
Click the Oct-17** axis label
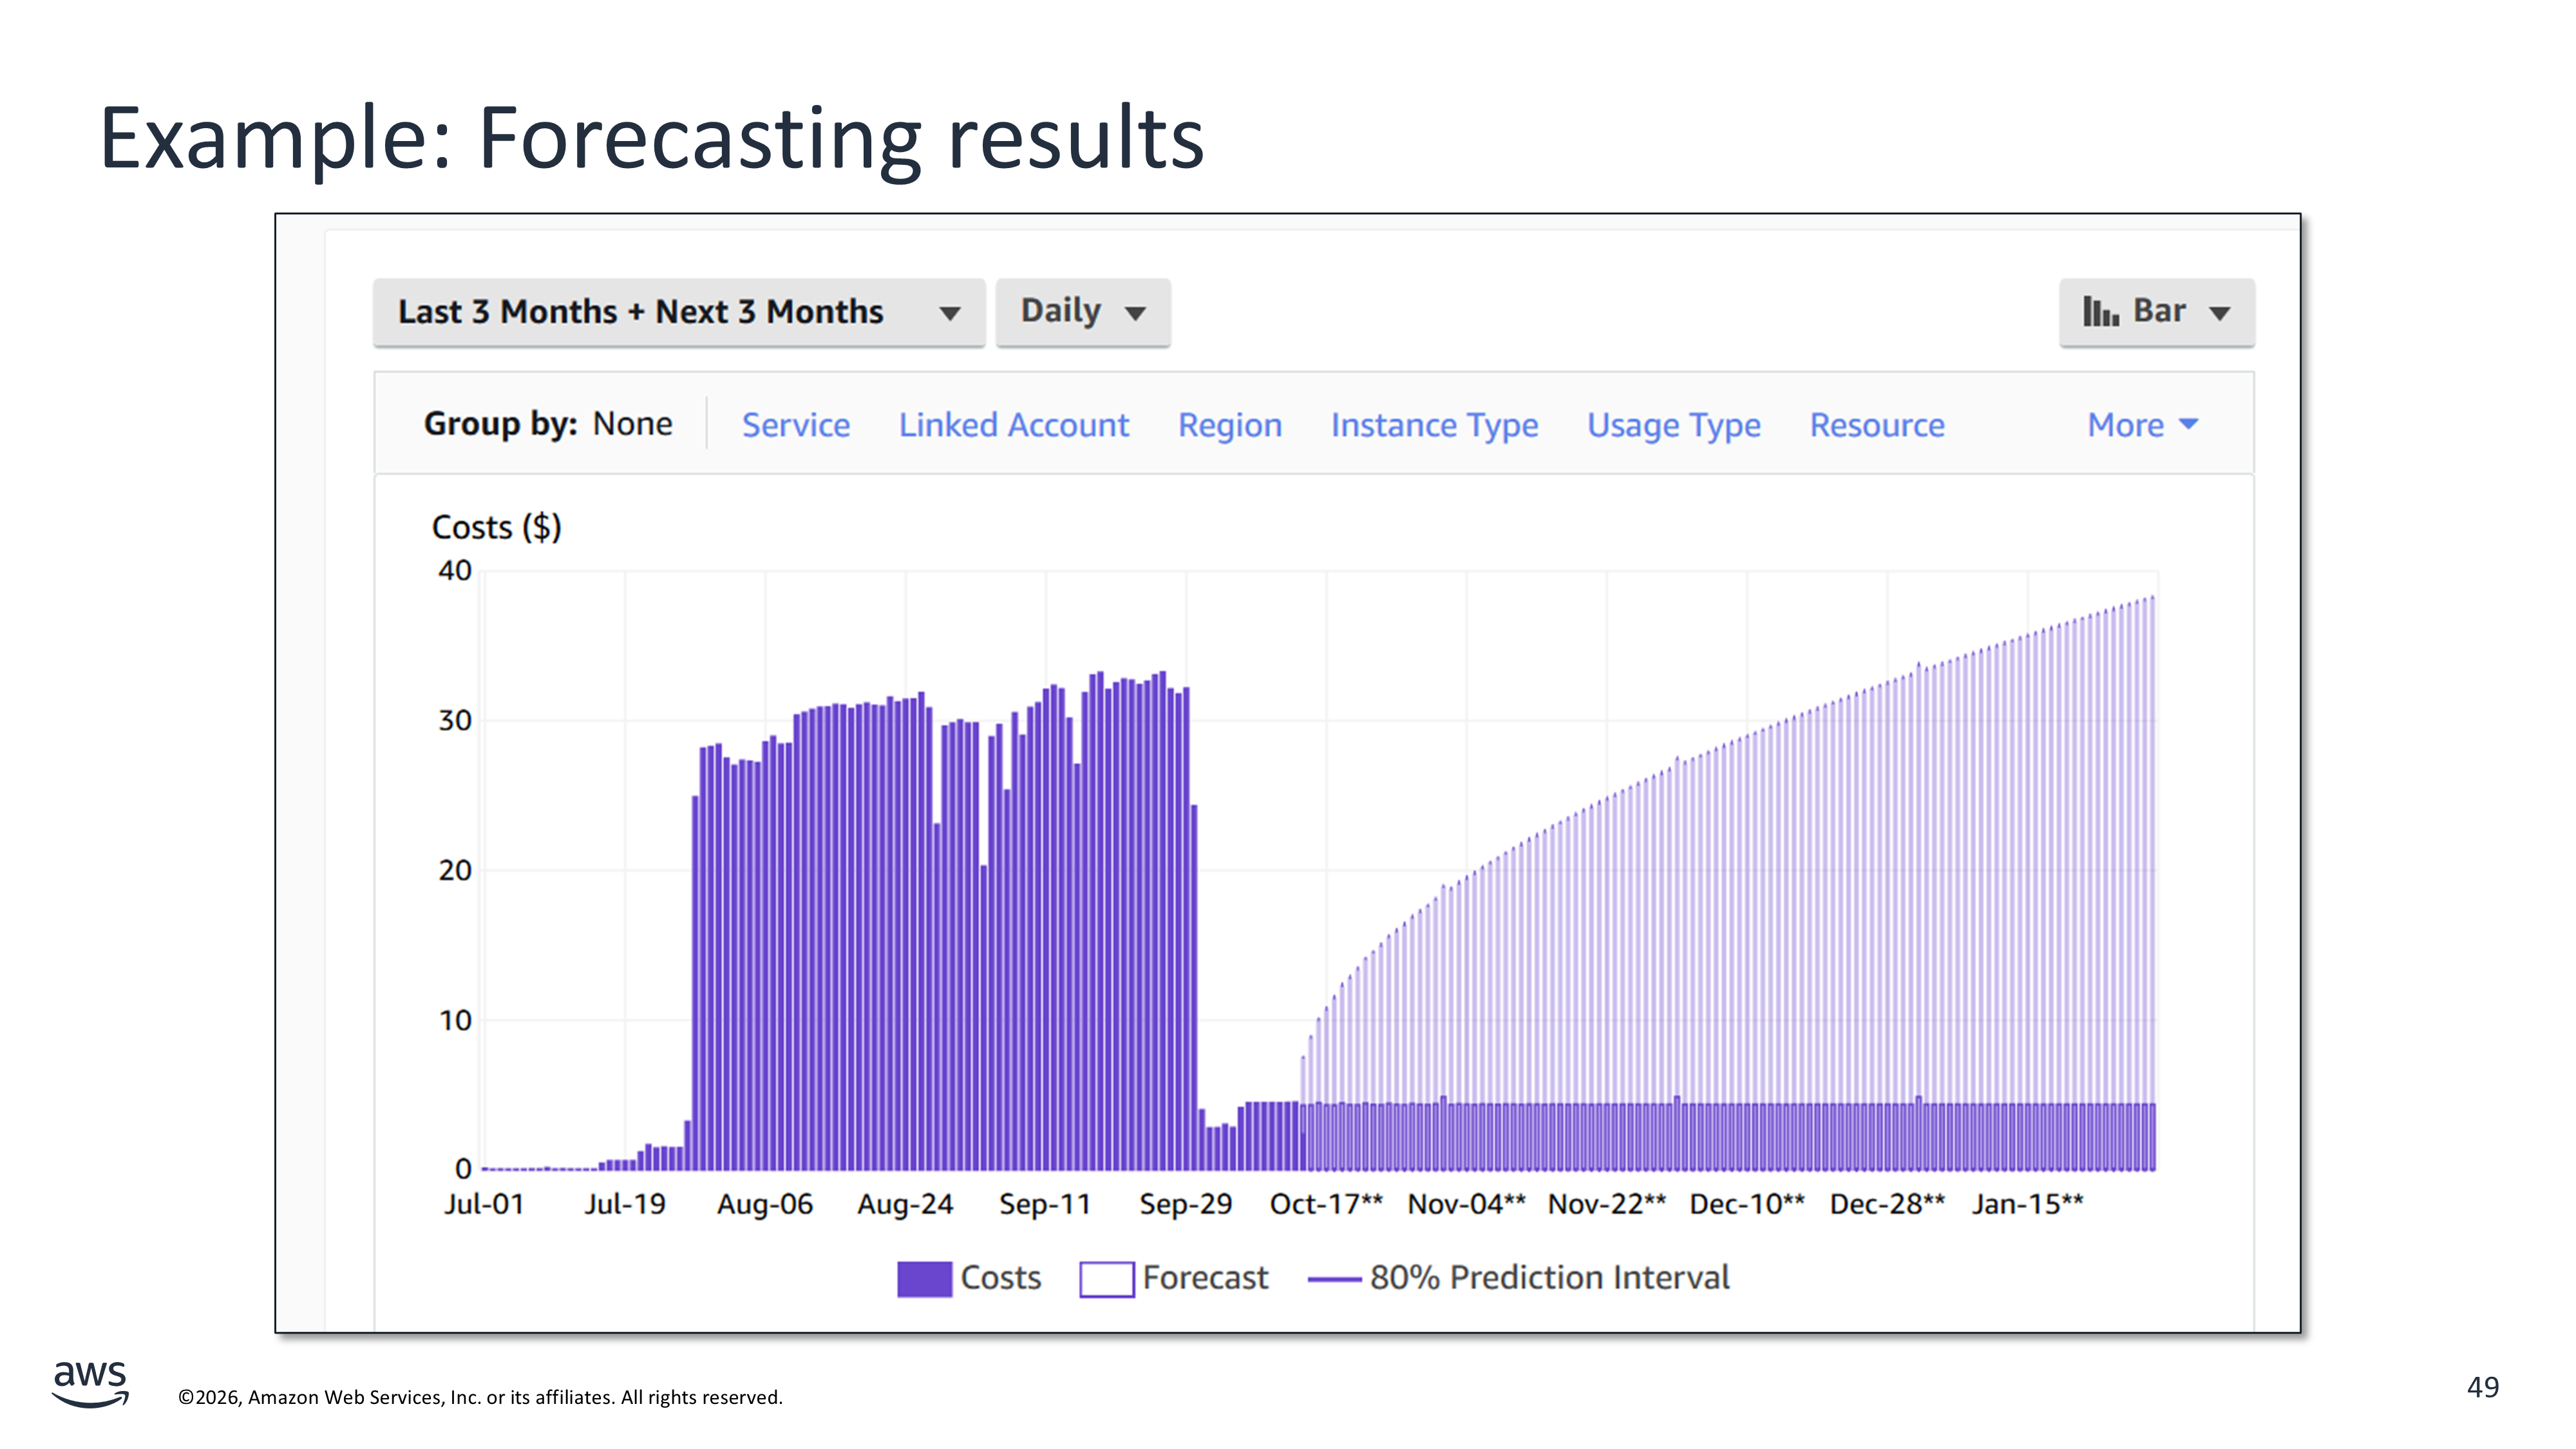point(1326,1204)
